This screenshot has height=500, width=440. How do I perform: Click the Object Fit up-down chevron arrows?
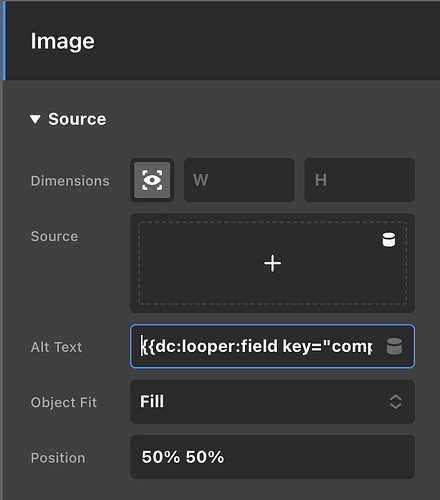(x=395, y=402)
